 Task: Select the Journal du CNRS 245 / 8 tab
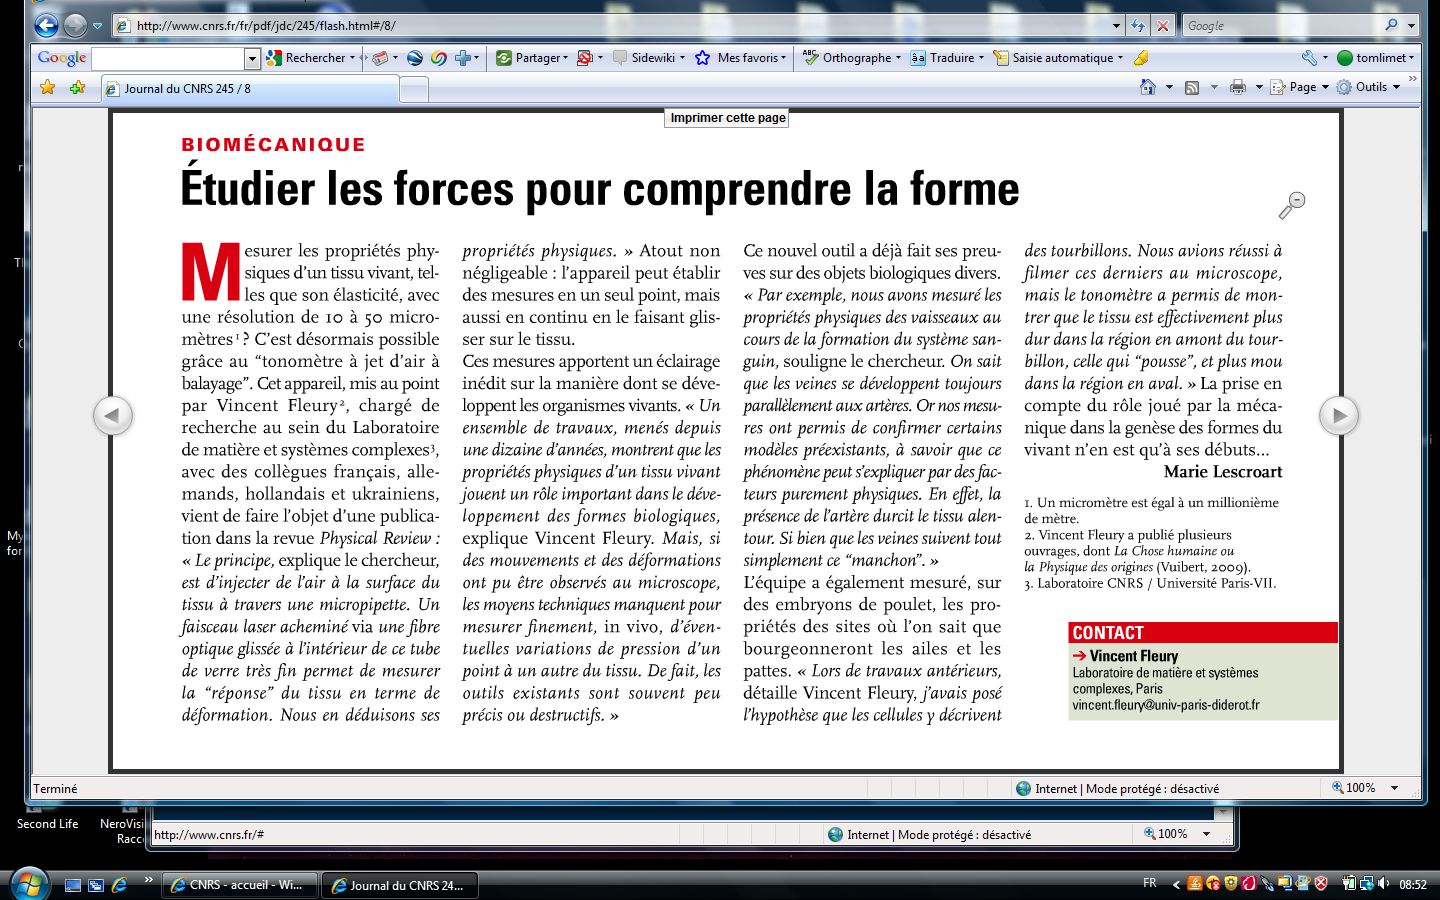click(x=250, y=89)
